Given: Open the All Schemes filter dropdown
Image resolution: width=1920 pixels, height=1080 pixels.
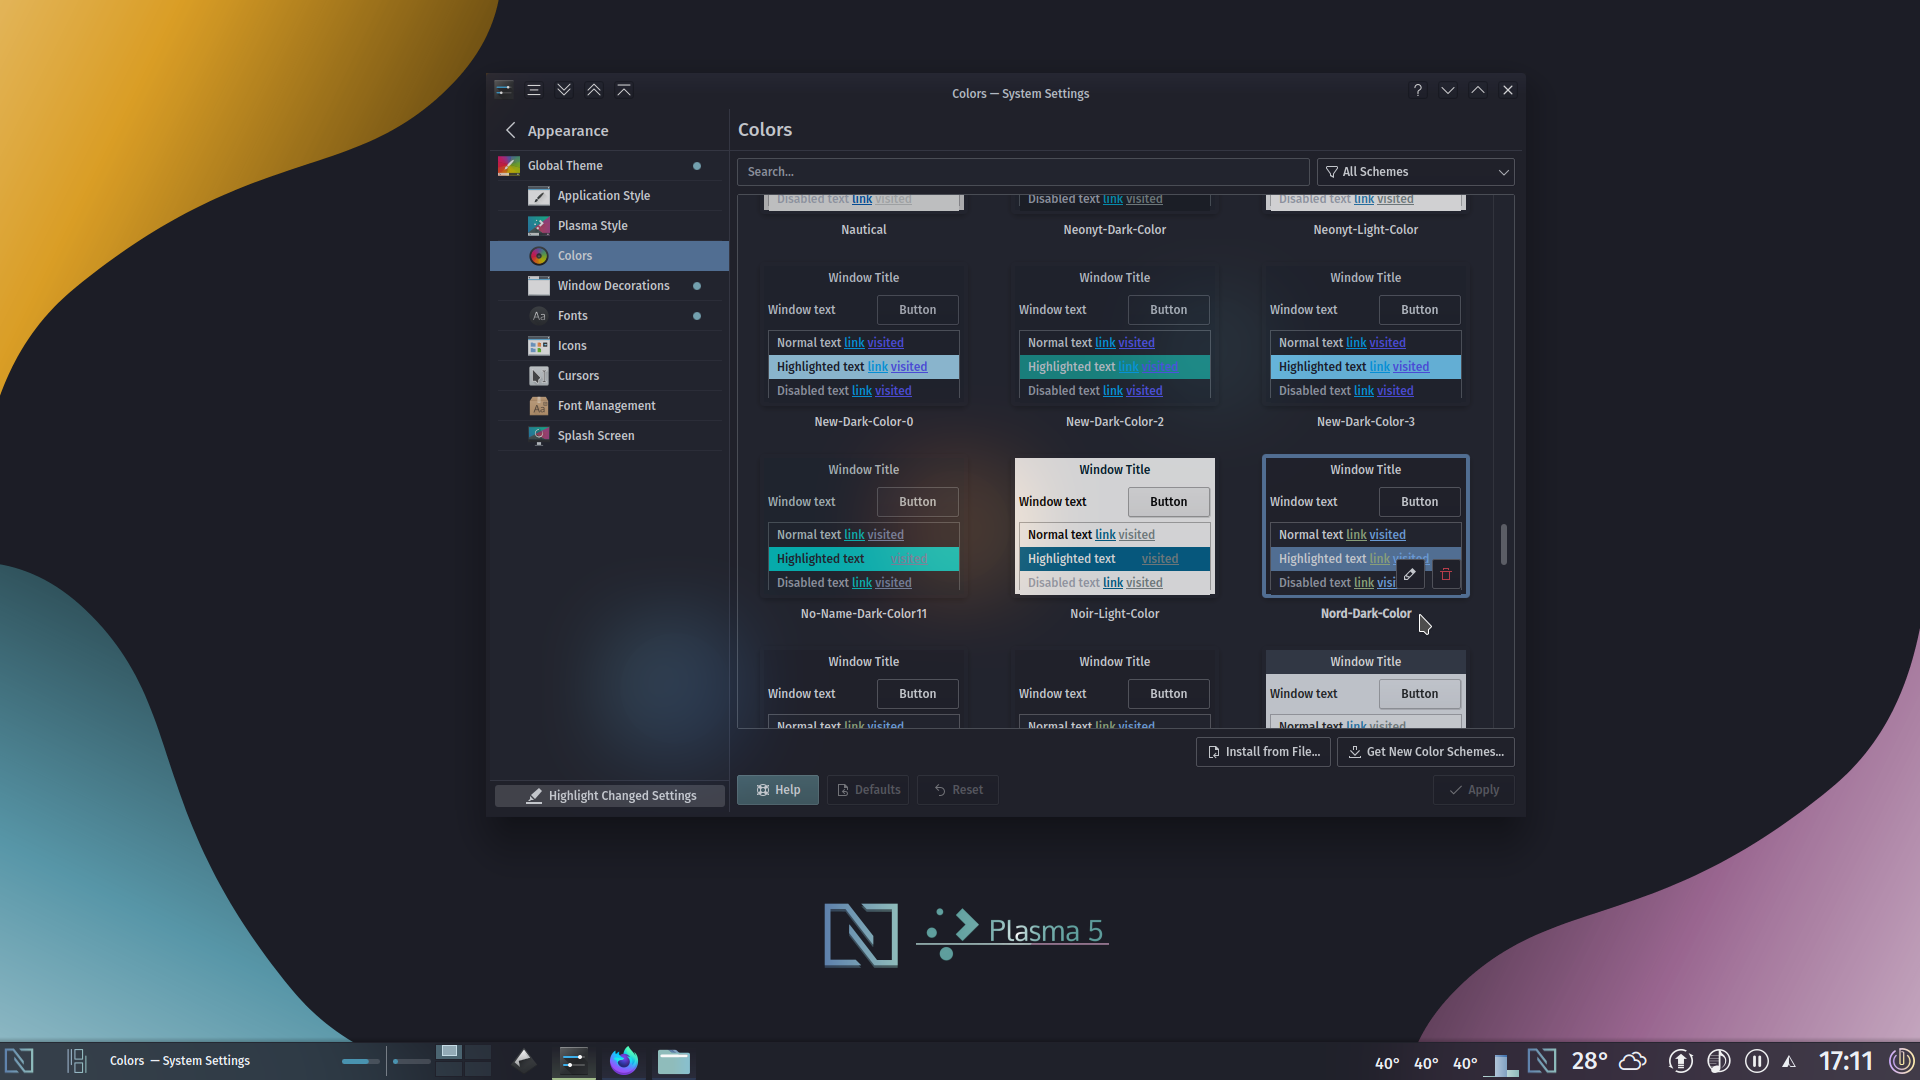Looking at the screenshot, I should 1416,172.
